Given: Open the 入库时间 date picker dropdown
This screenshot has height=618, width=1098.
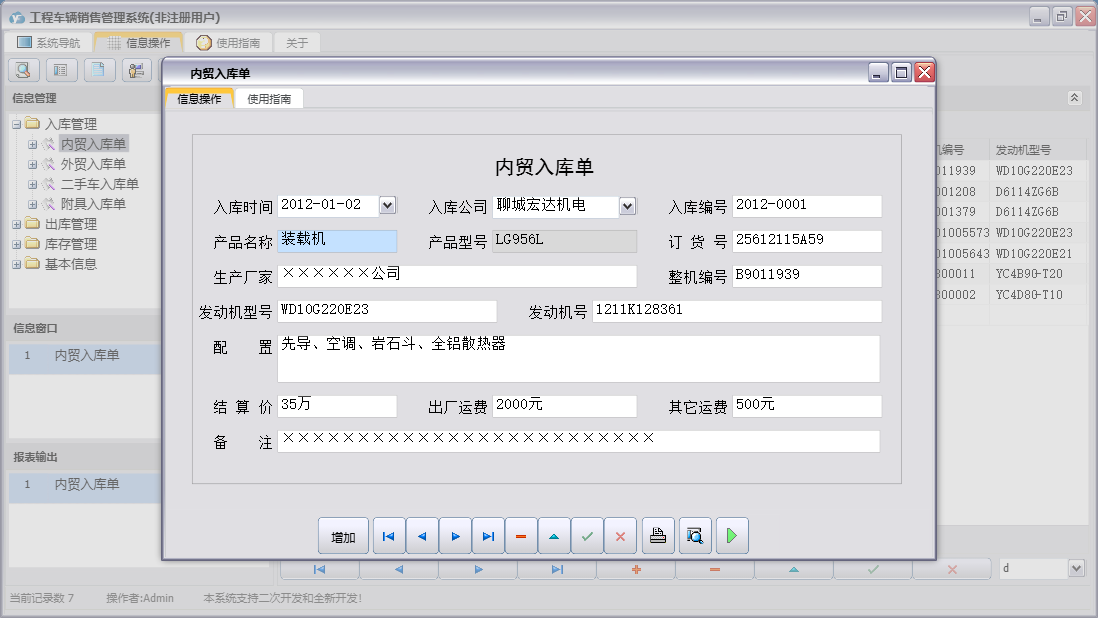Looking at the screenshot, I should (385, 205).
